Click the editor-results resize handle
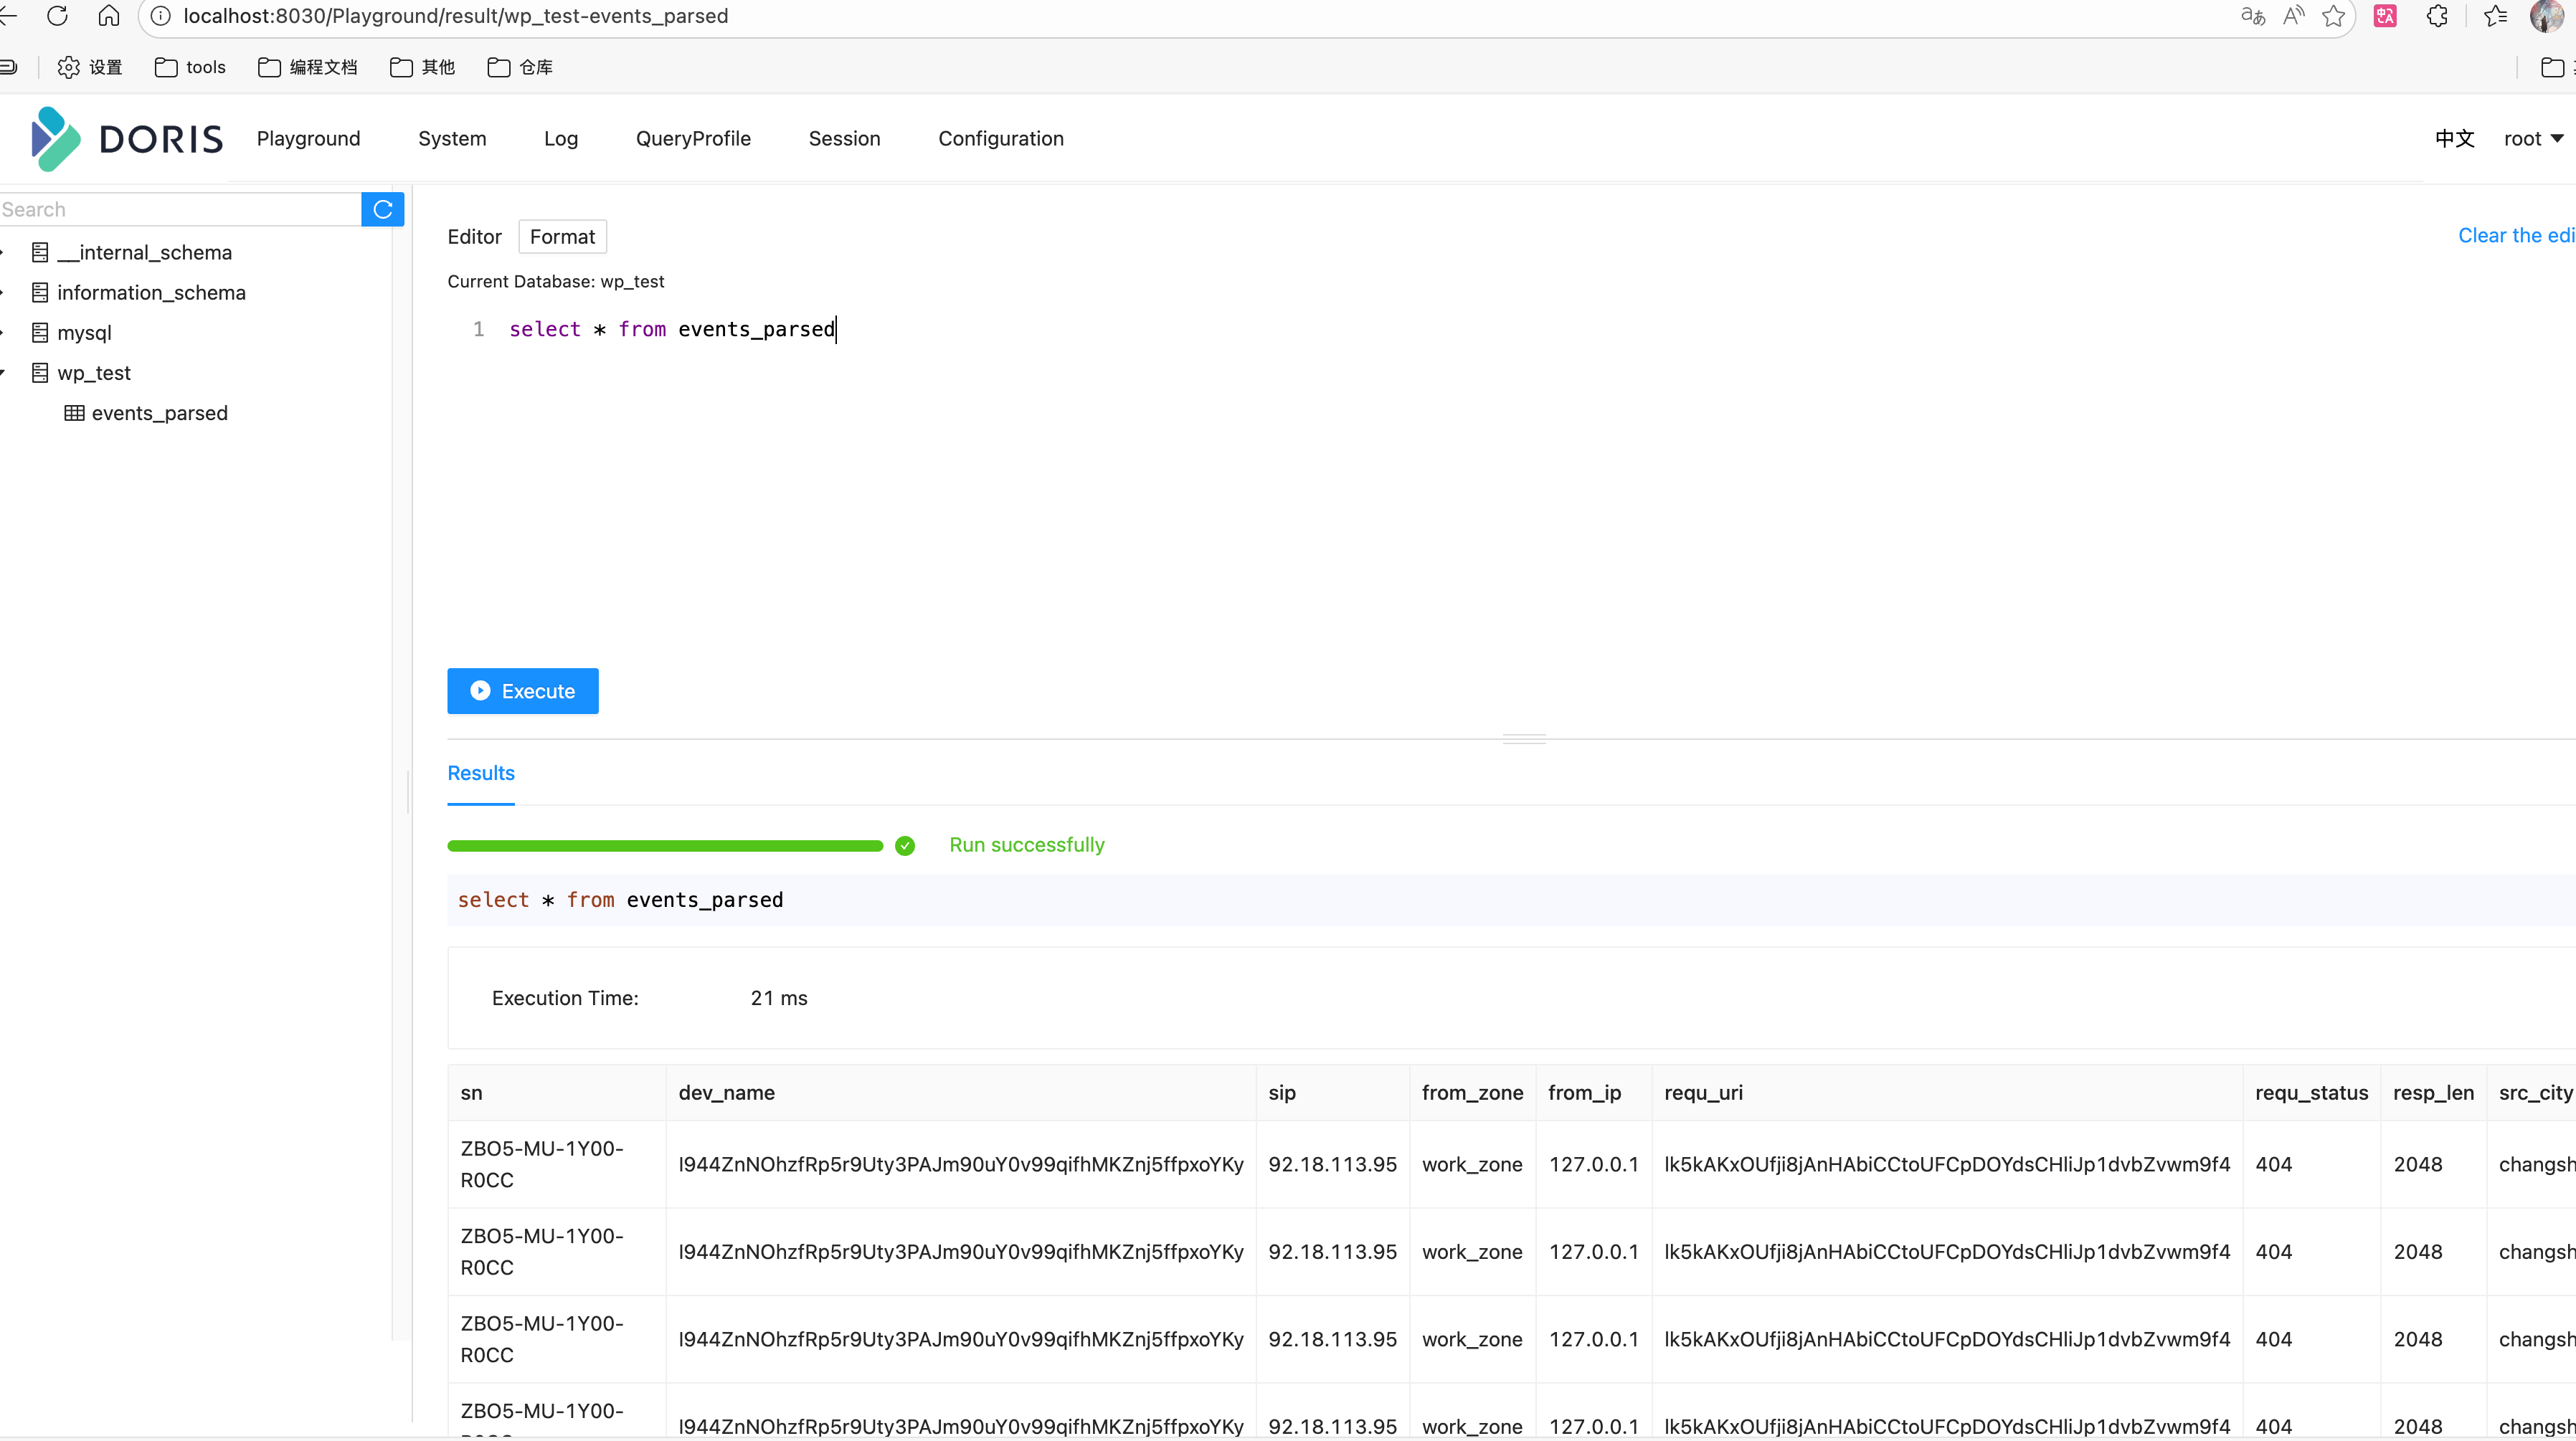This screenshot has width=2576, height=1441. (x=1524, y=739)
